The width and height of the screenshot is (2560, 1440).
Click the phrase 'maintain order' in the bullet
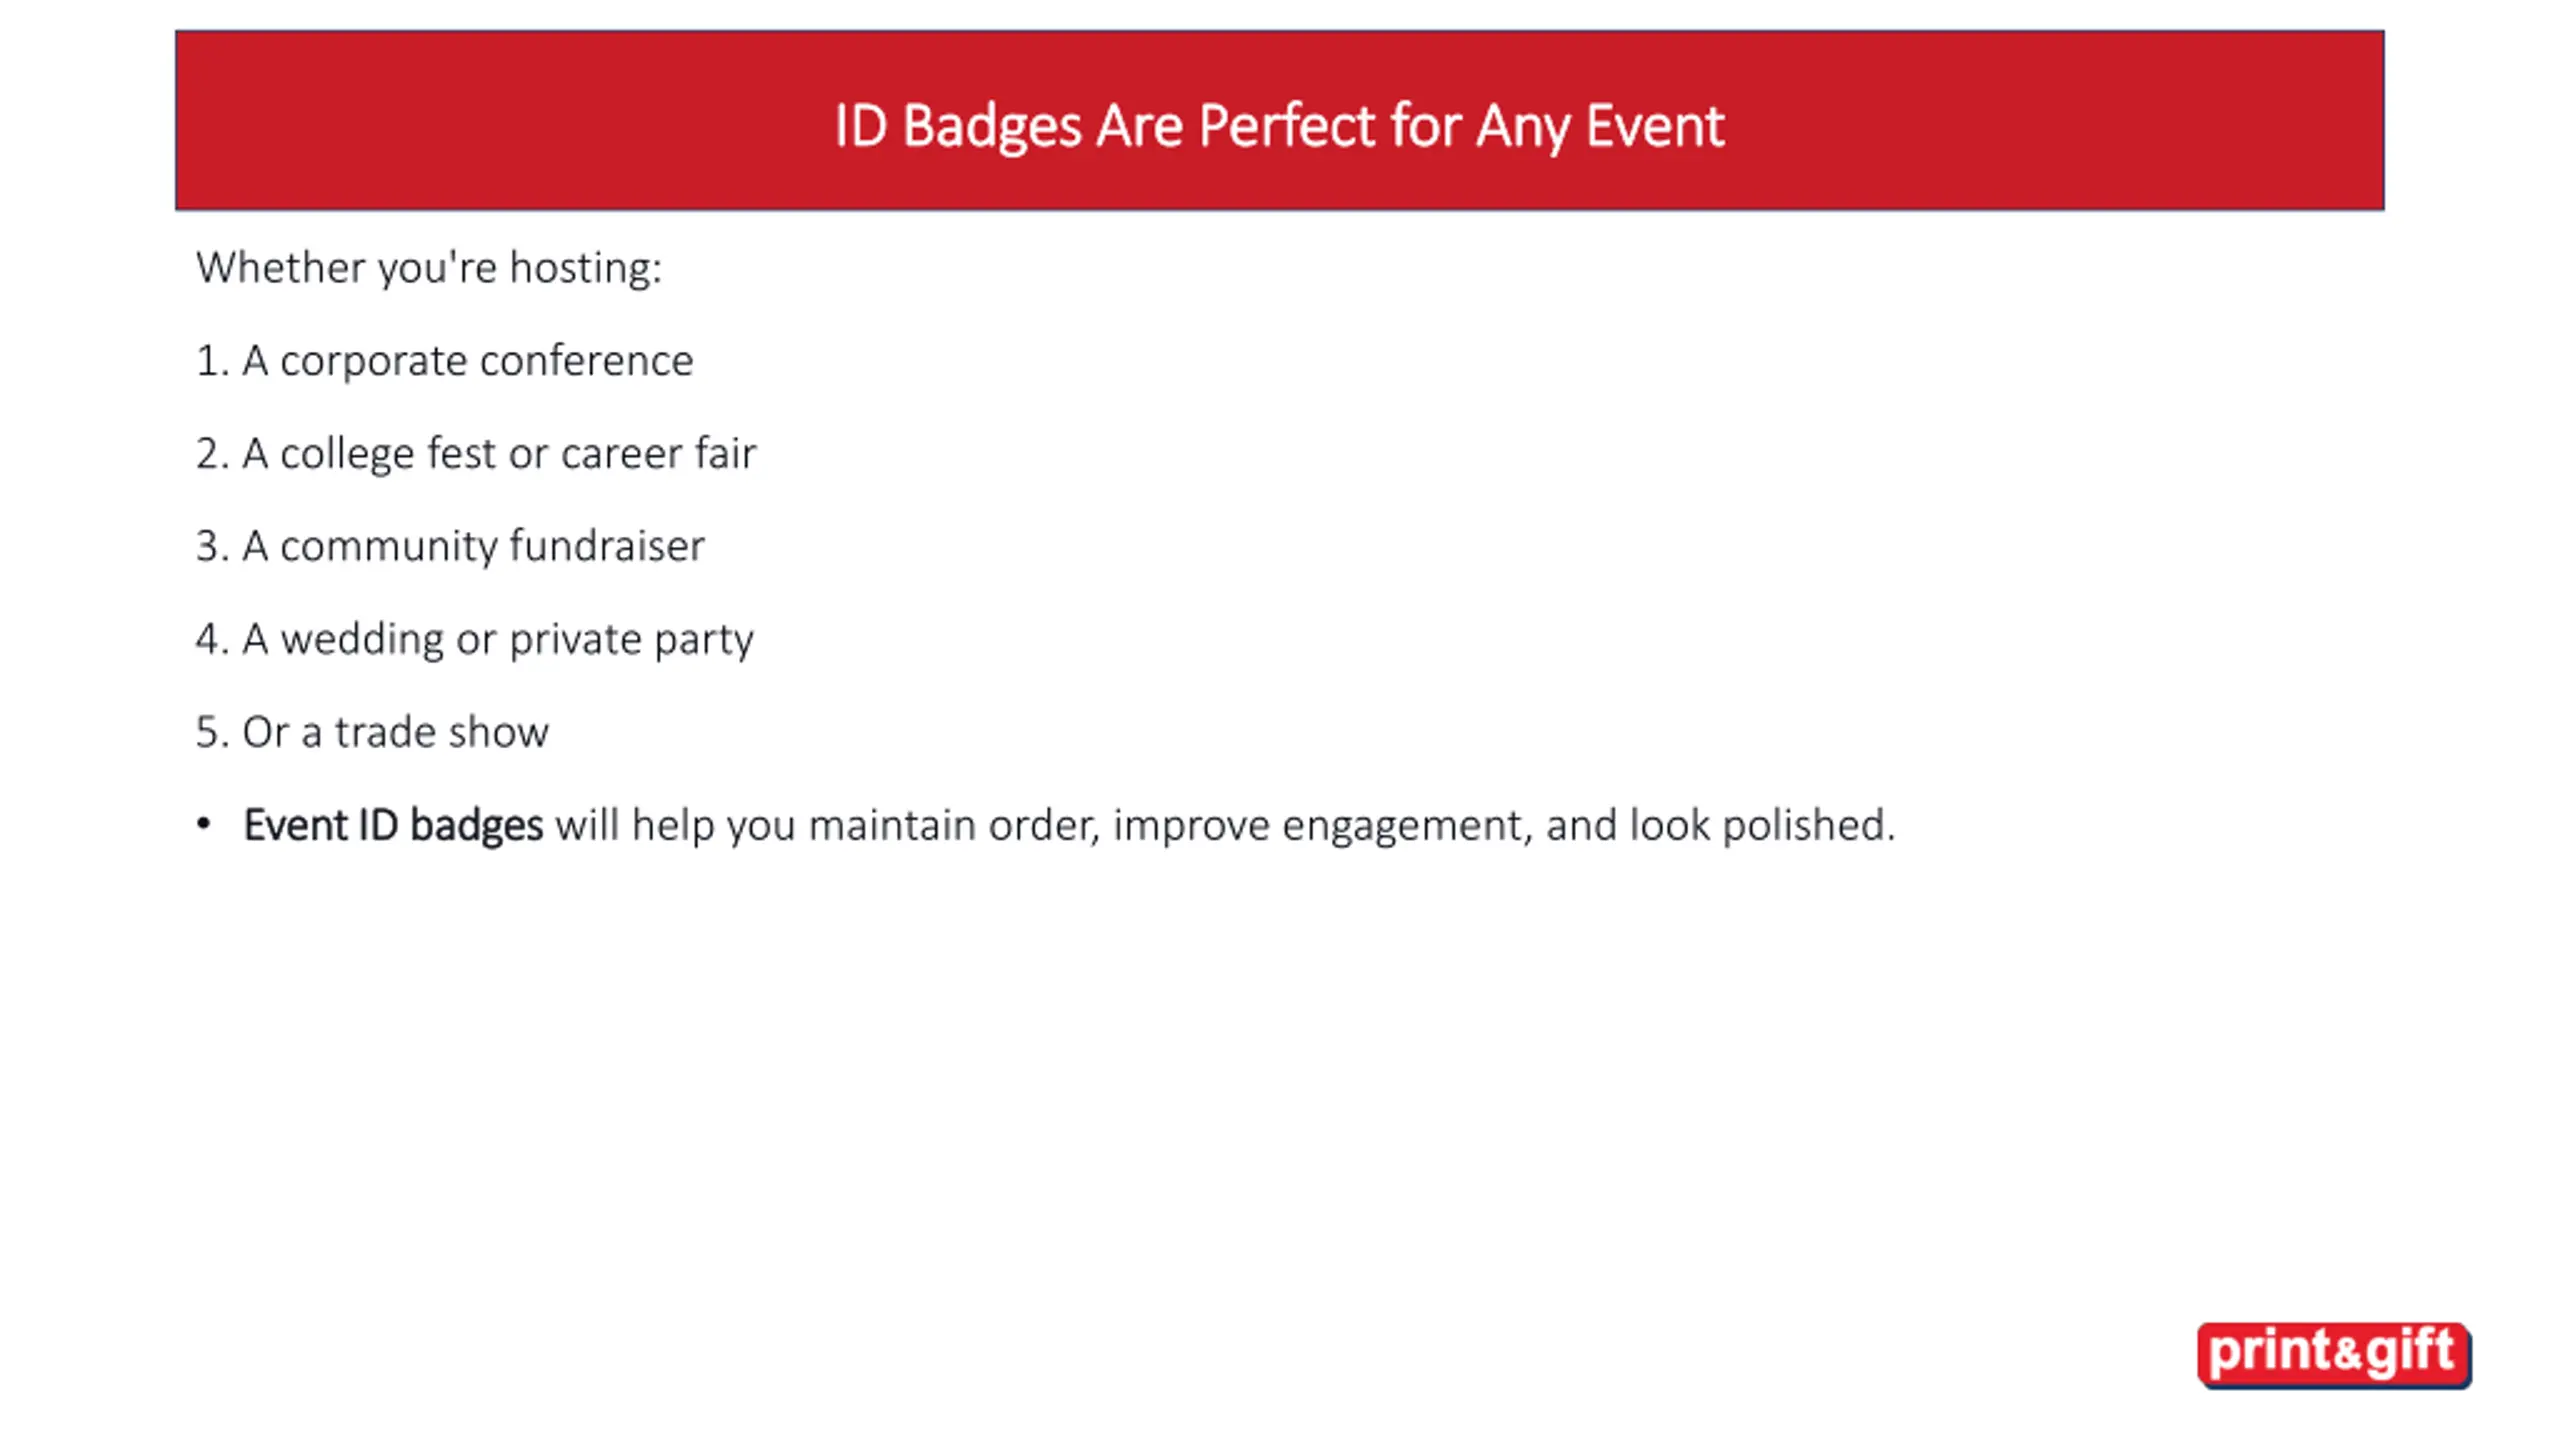click(x=954, y=826)
